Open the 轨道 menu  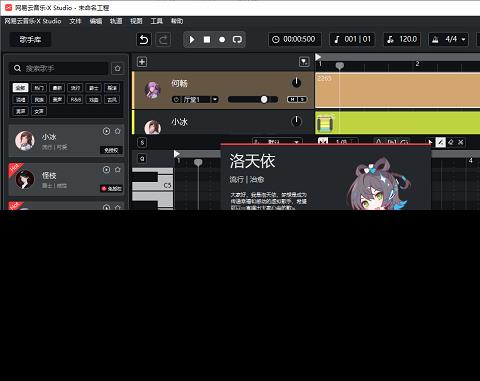[116, 21]
